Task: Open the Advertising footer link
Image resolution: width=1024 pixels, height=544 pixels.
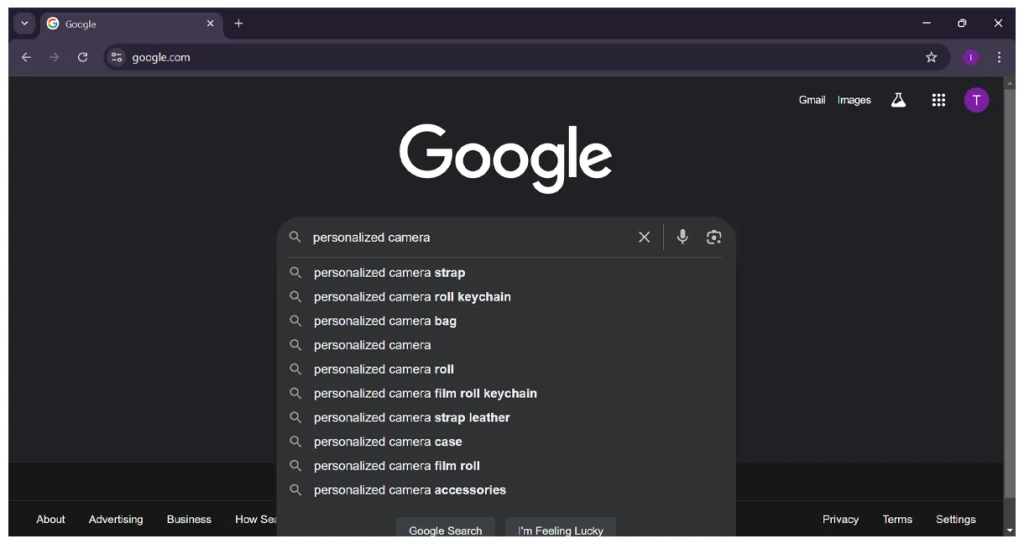Action: (116, 519)
